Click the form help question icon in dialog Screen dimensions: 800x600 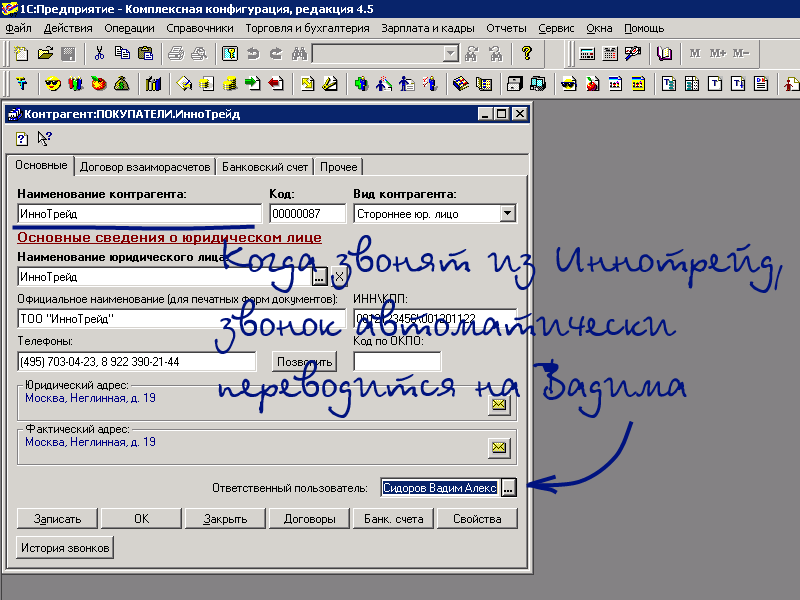21,139
